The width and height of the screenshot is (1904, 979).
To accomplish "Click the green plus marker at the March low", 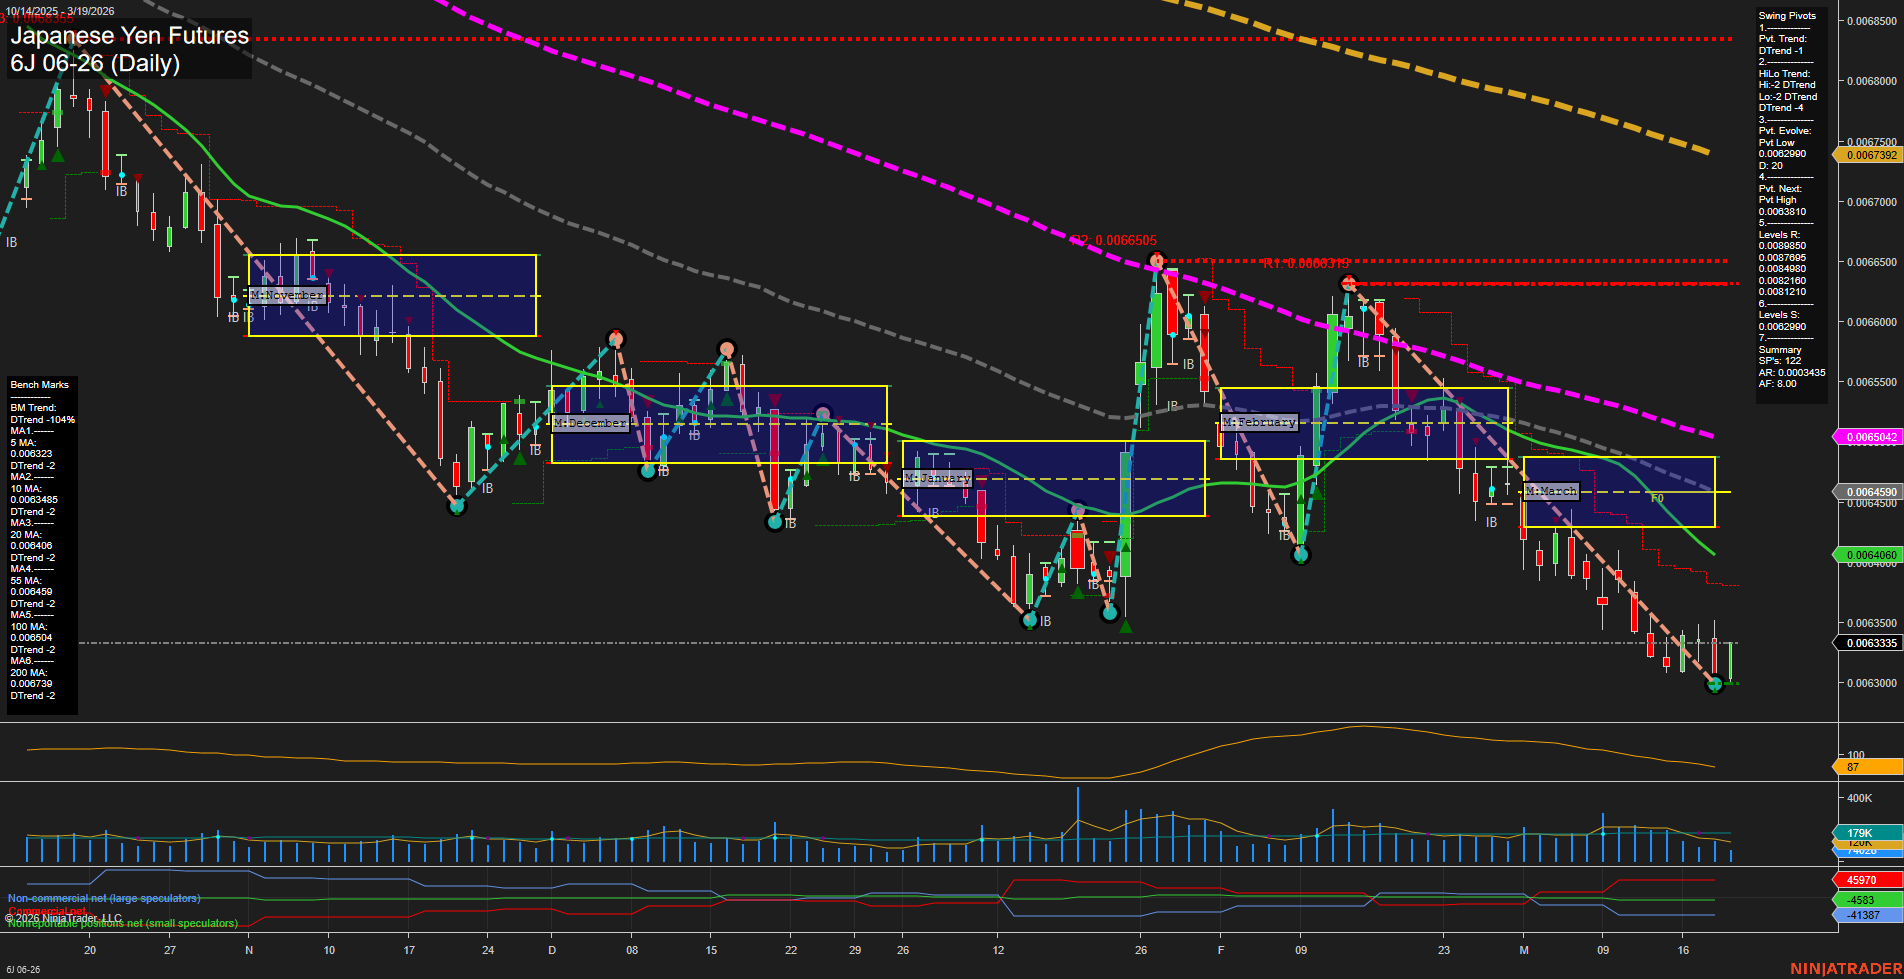I will 1714,687.
